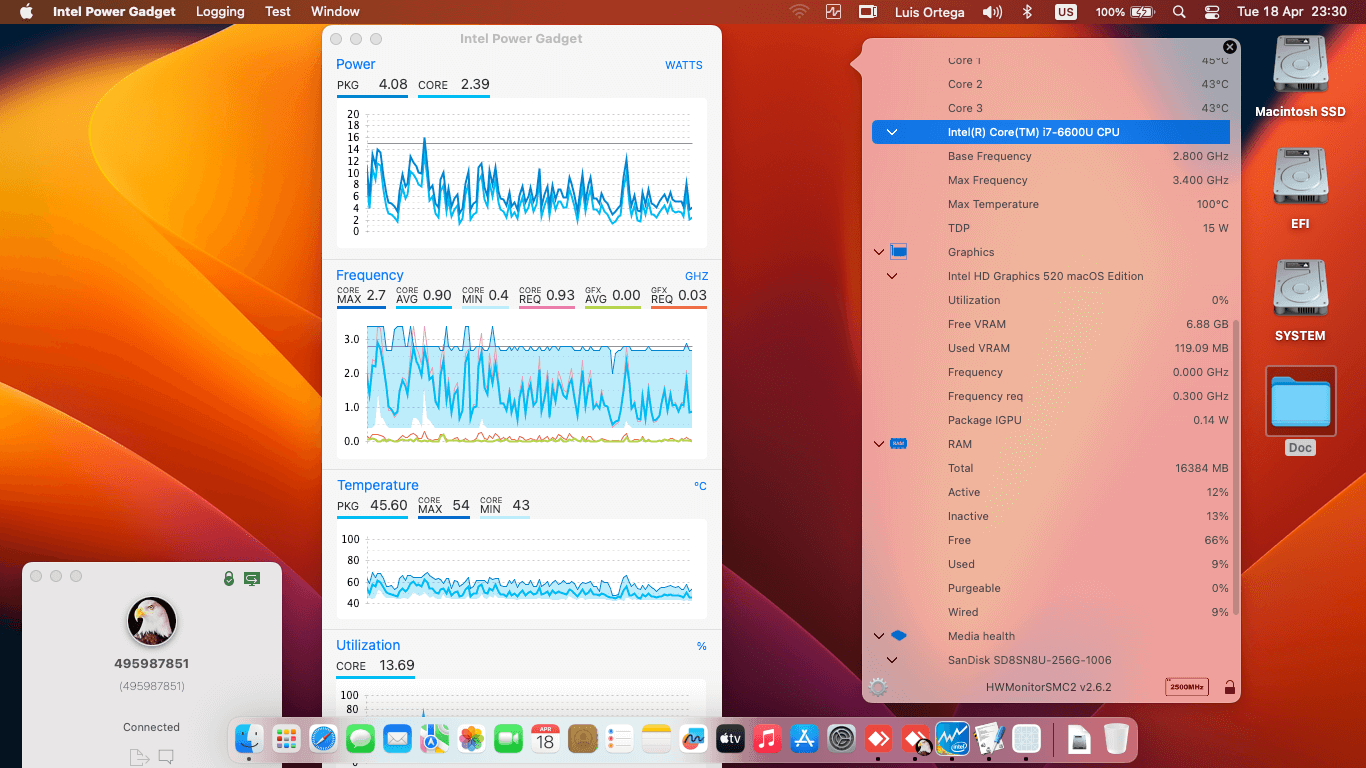Screen dimensions: 1366x768
Task: Open FaceTime in the Dock
Action: click(508, 739)
